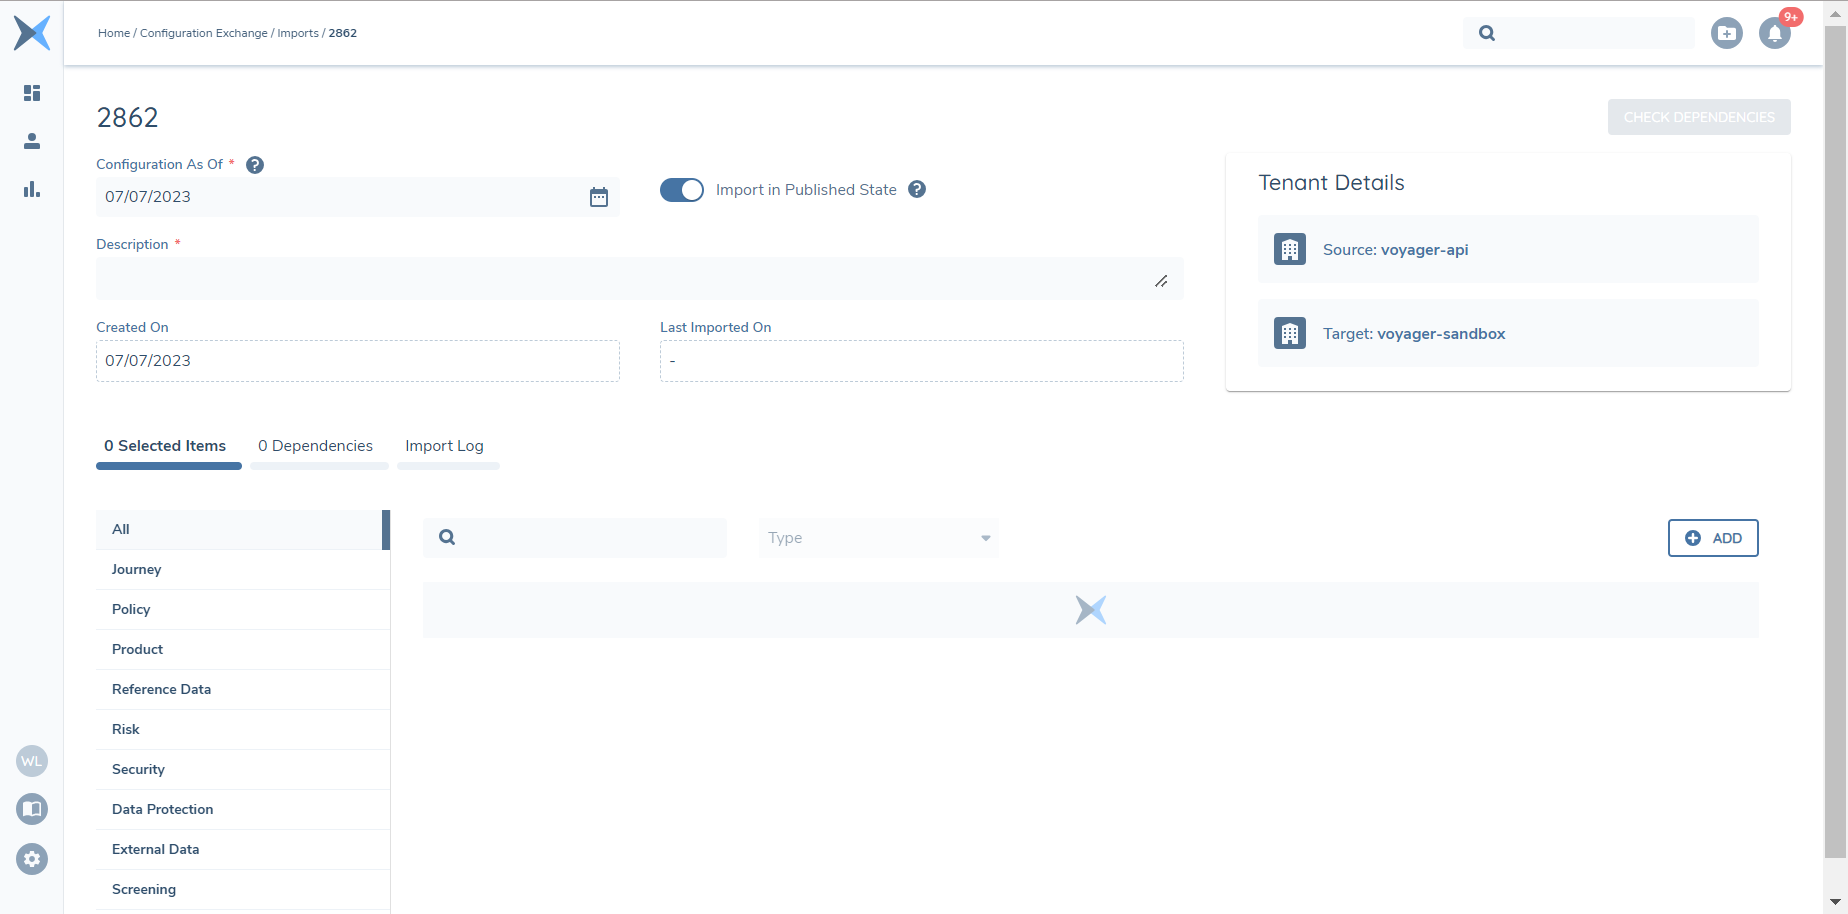Viewport: 1848px width, 914px height.
Task: Open the notifications bell showing 9+
Action: (x=1776, y=33)
